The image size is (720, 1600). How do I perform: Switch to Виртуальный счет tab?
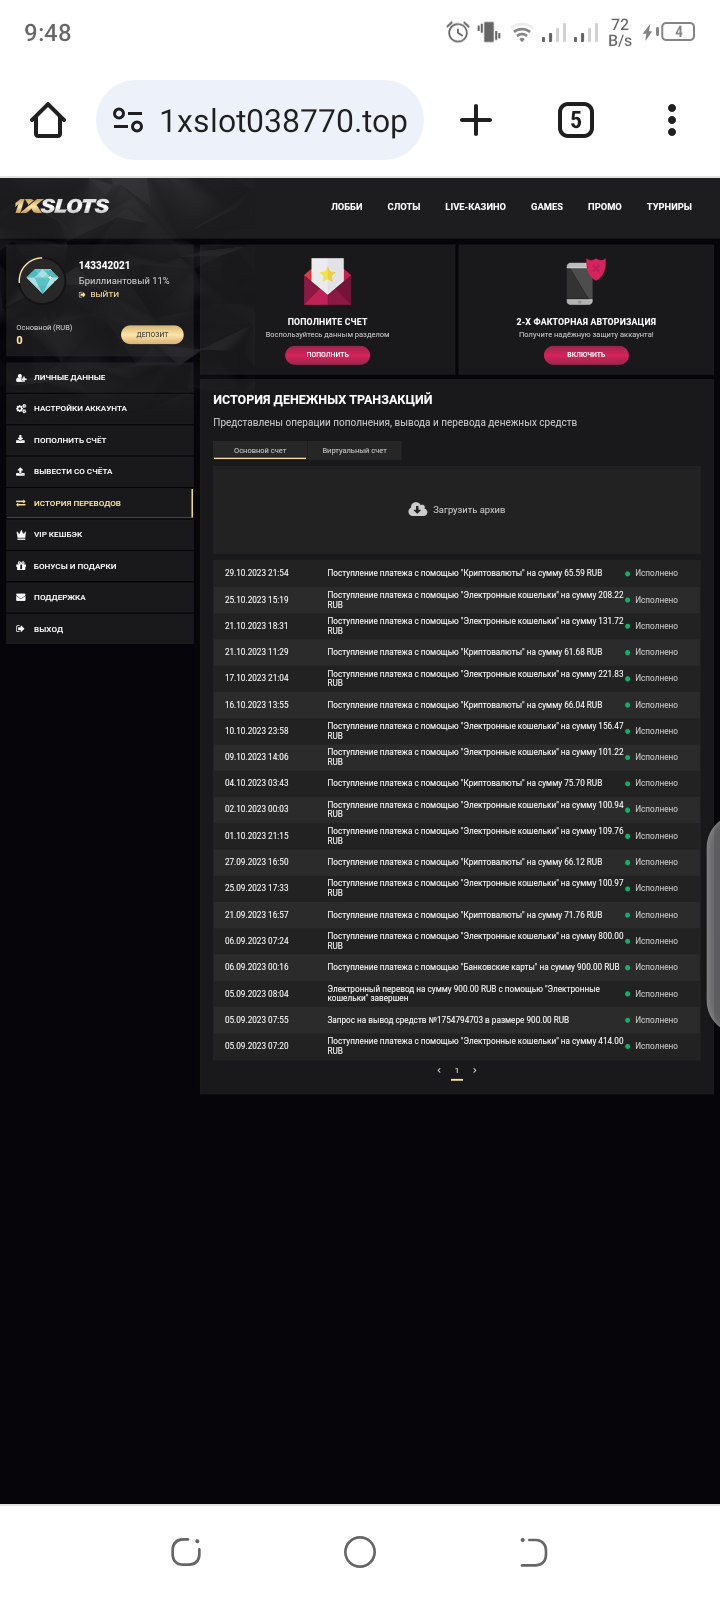point(354,451)
